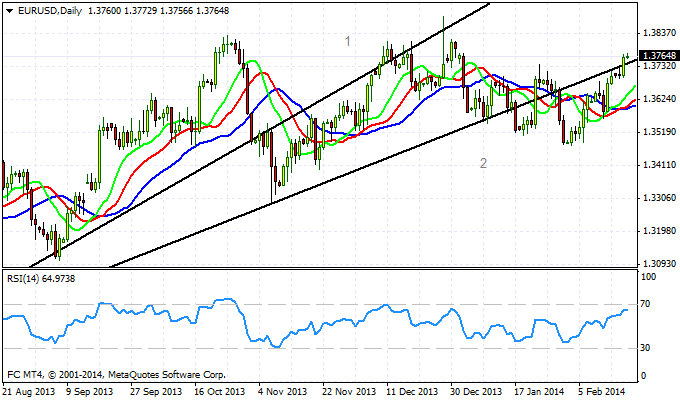Click the 27 Sep 2013 date label
The image size is (680, 400).
(x=156, y=392)
